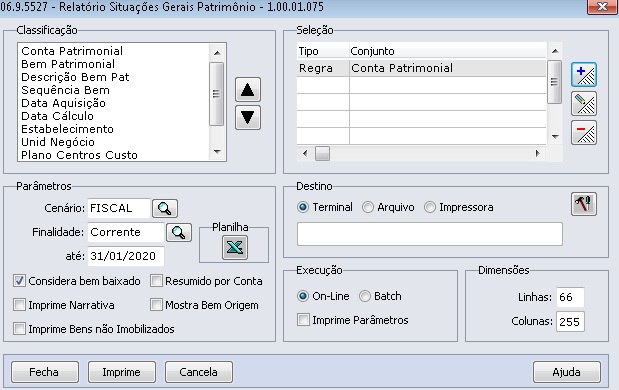Select Bem Patrimonial in list
This screenshot has height=390, width=619.
[x=68, y=64]
